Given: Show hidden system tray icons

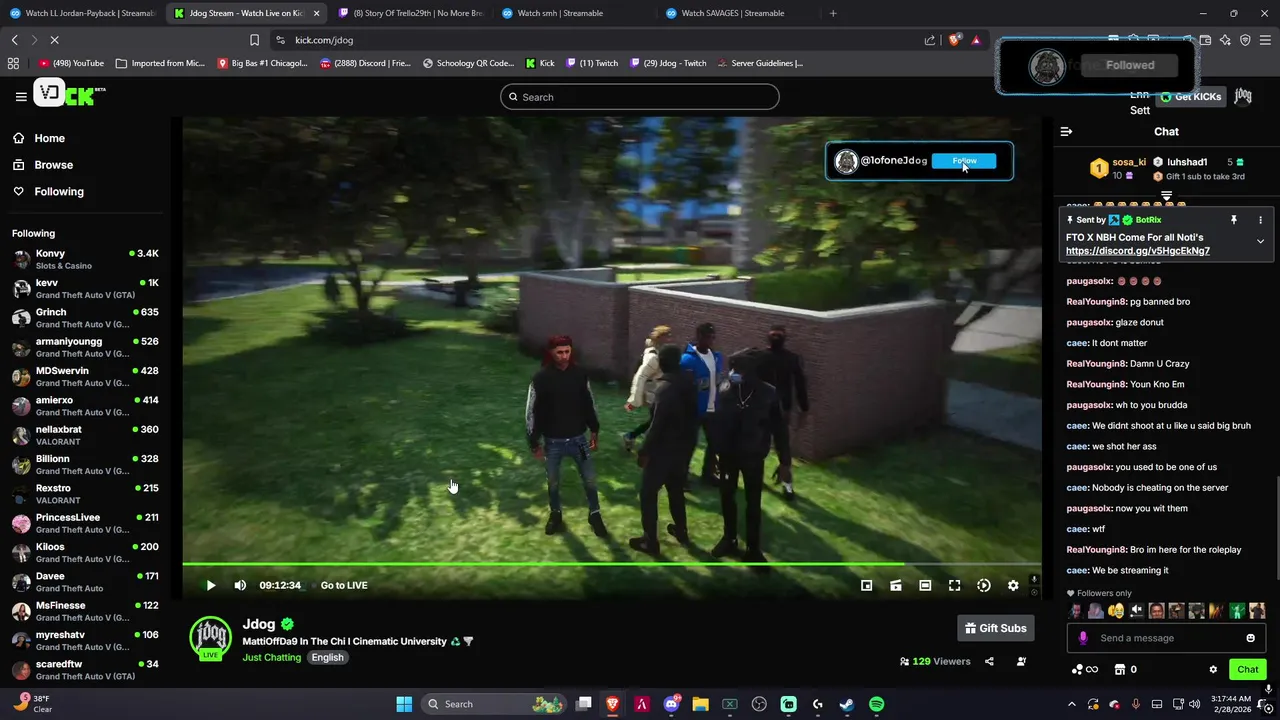Looking at the screenshot, I should point(1072,704).
